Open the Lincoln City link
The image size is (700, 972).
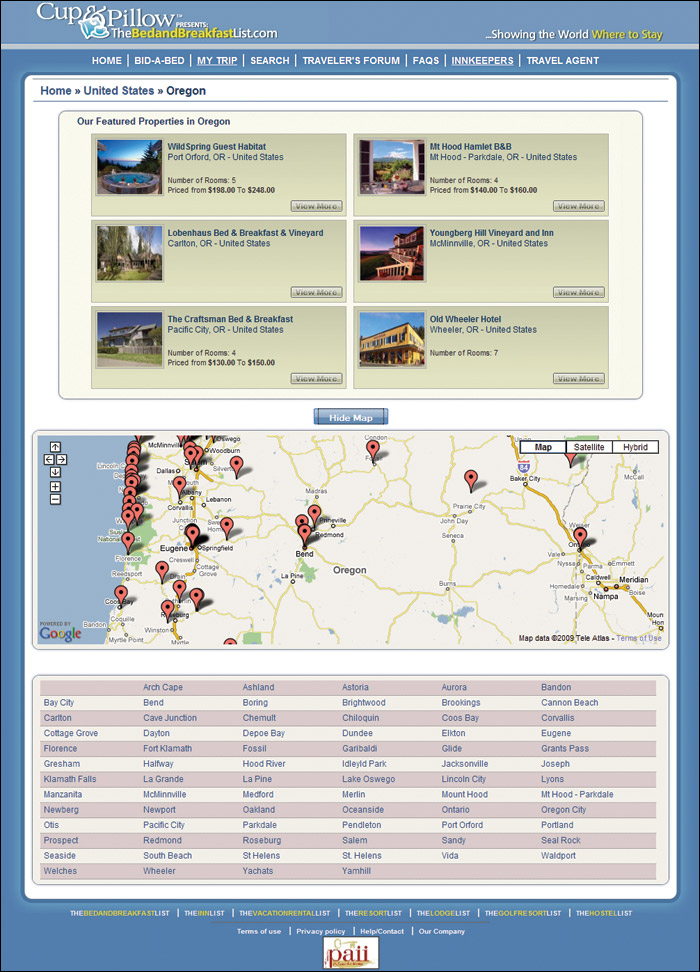(x=463, y=779)
